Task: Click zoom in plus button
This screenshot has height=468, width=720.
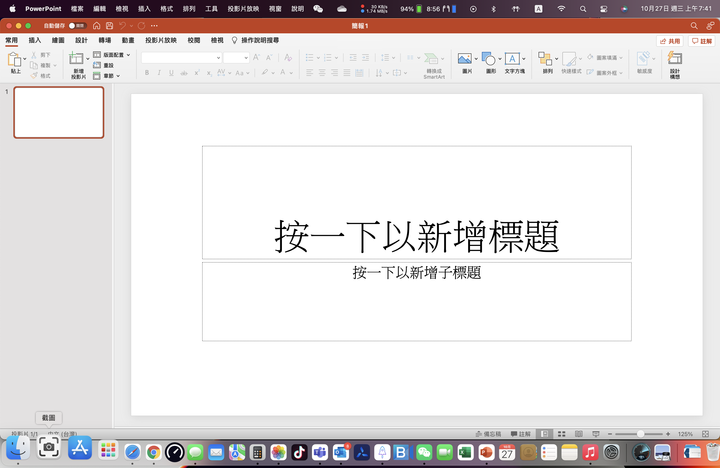Action: [668, 434]
